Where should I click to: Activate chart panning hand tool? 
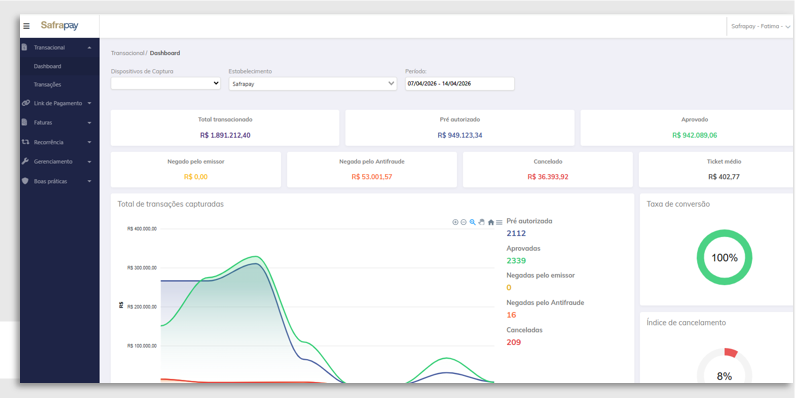point(482,222)
